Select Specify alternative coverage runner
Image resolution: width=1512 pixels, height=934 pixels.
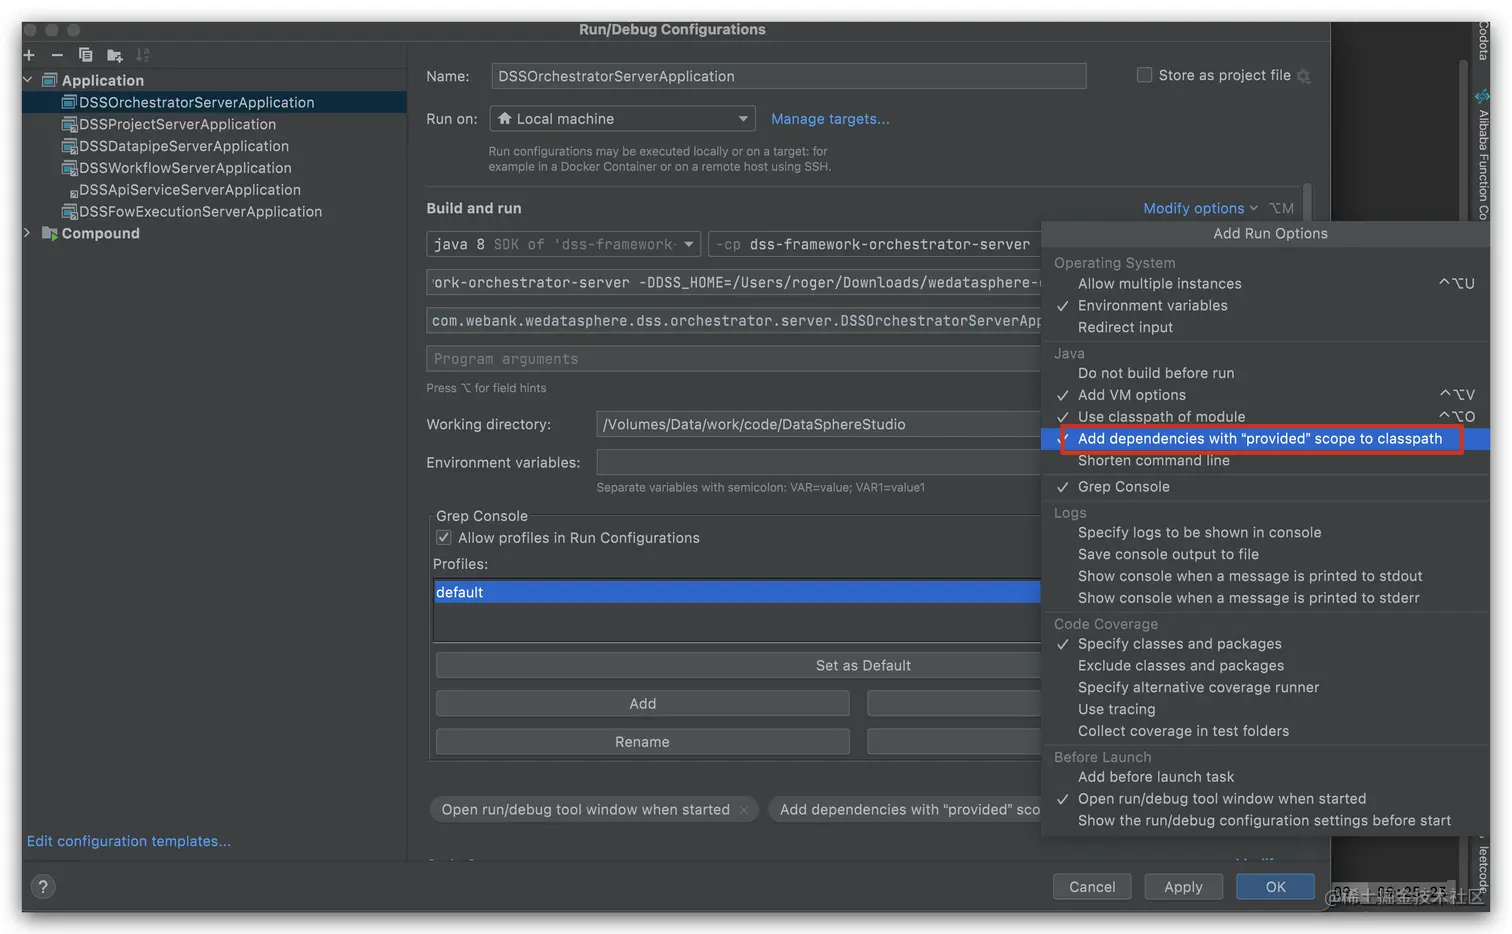point(1198,688)
